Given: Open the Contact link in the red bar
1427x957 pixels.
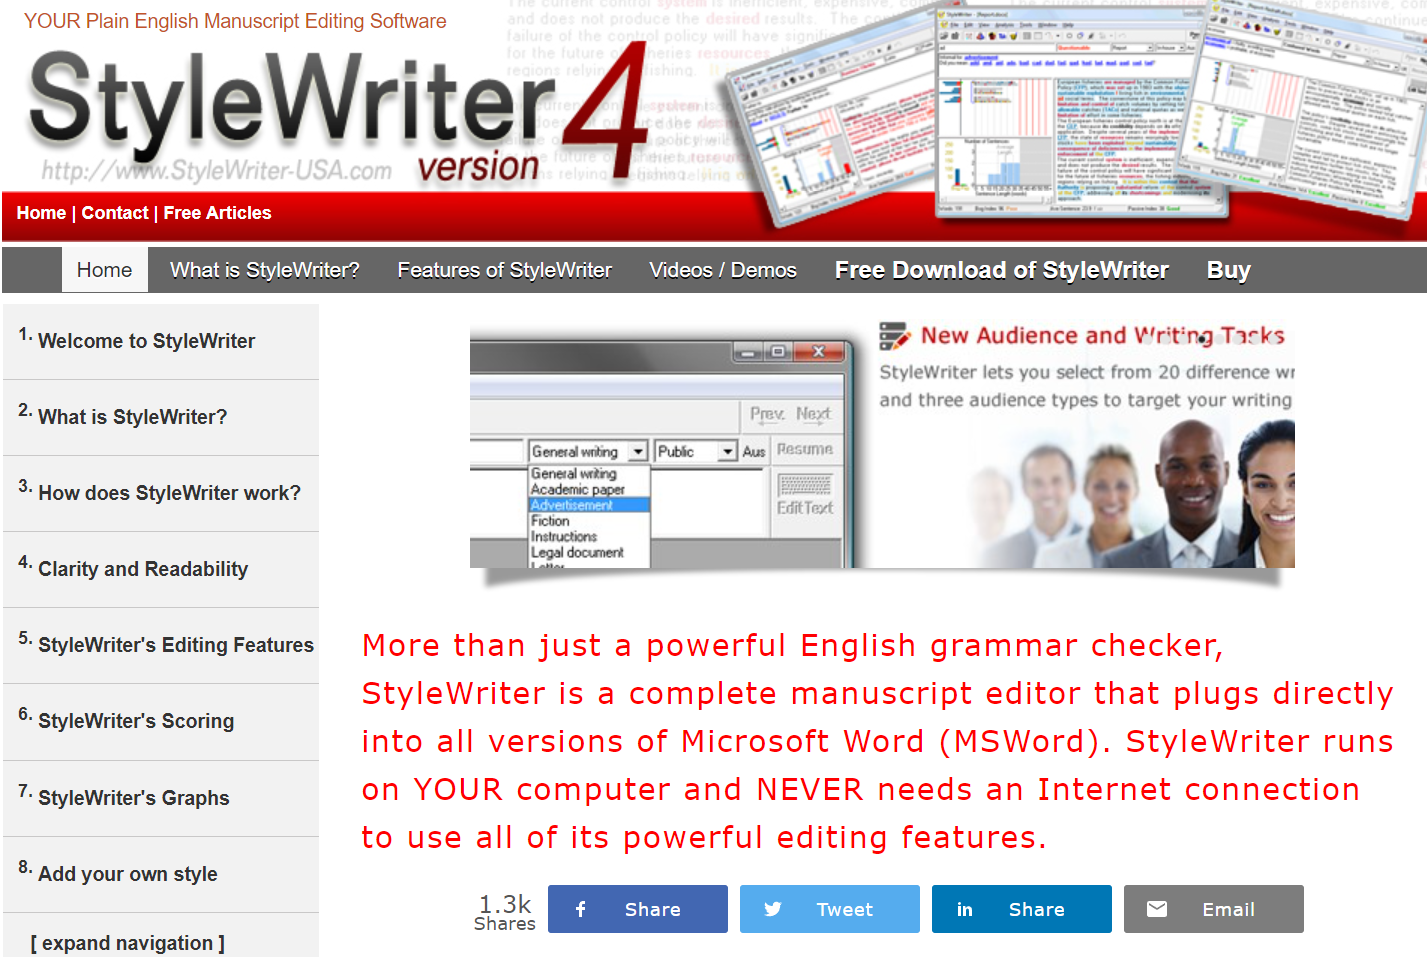Looking at the screenshot, I should 115,213.
